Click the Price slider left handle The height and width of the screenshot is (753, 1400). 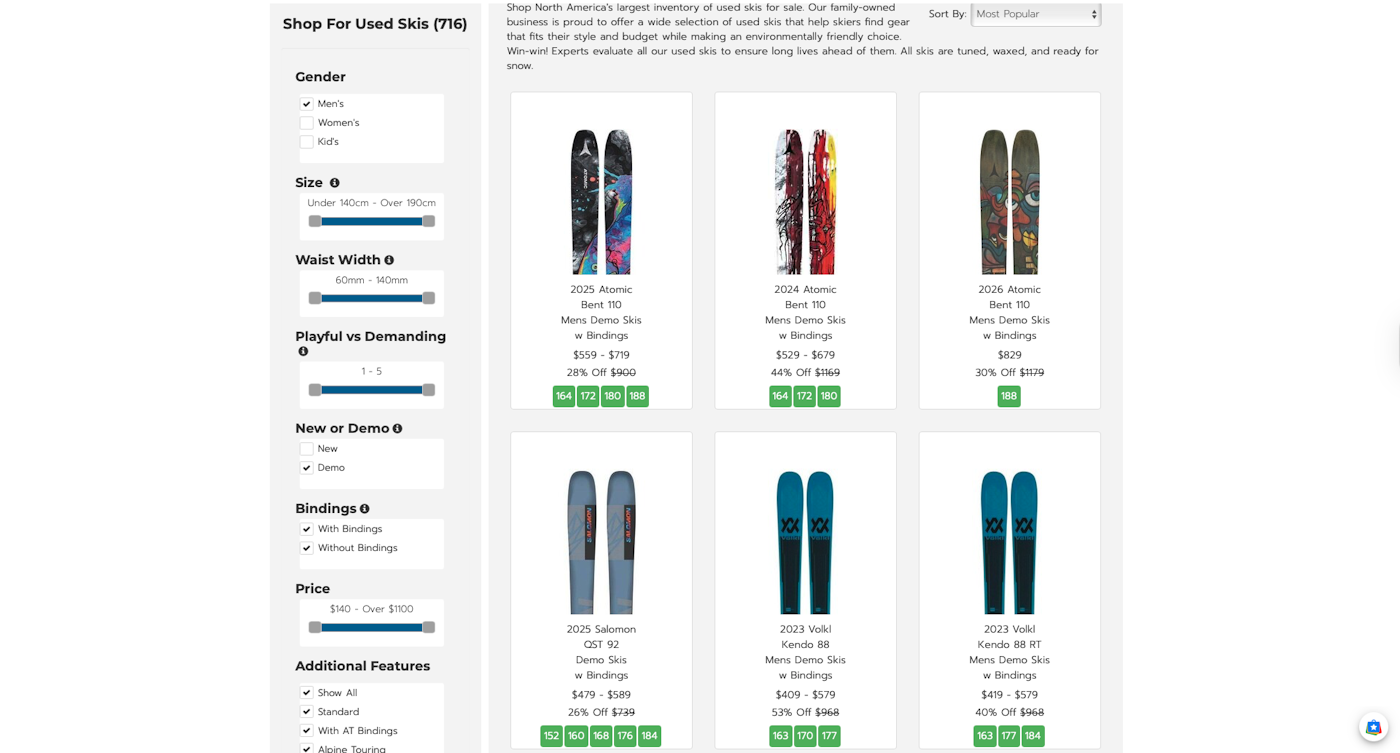coord(315,627)
